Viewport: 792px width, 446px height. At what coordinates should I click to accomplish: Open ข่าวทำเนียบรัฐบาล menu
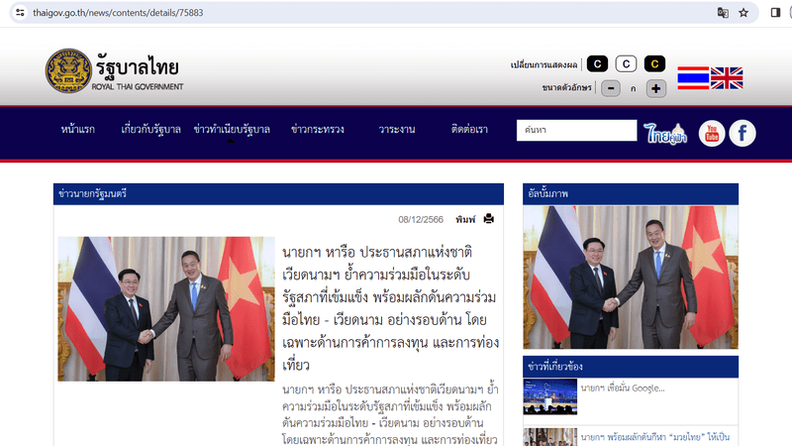click(x=232, y=129)
